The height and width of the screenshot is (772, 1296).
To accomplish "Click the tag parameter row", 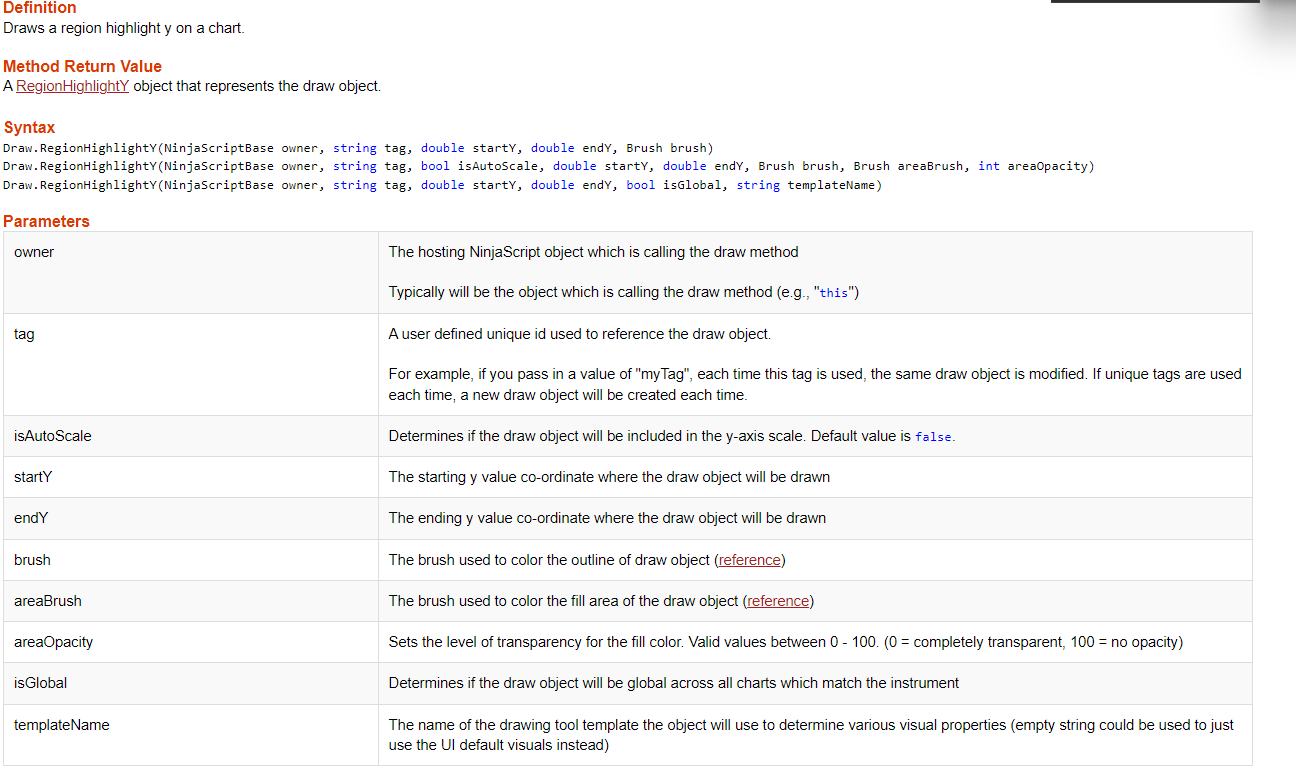I will pyautogui.click(x=23, y=333).
